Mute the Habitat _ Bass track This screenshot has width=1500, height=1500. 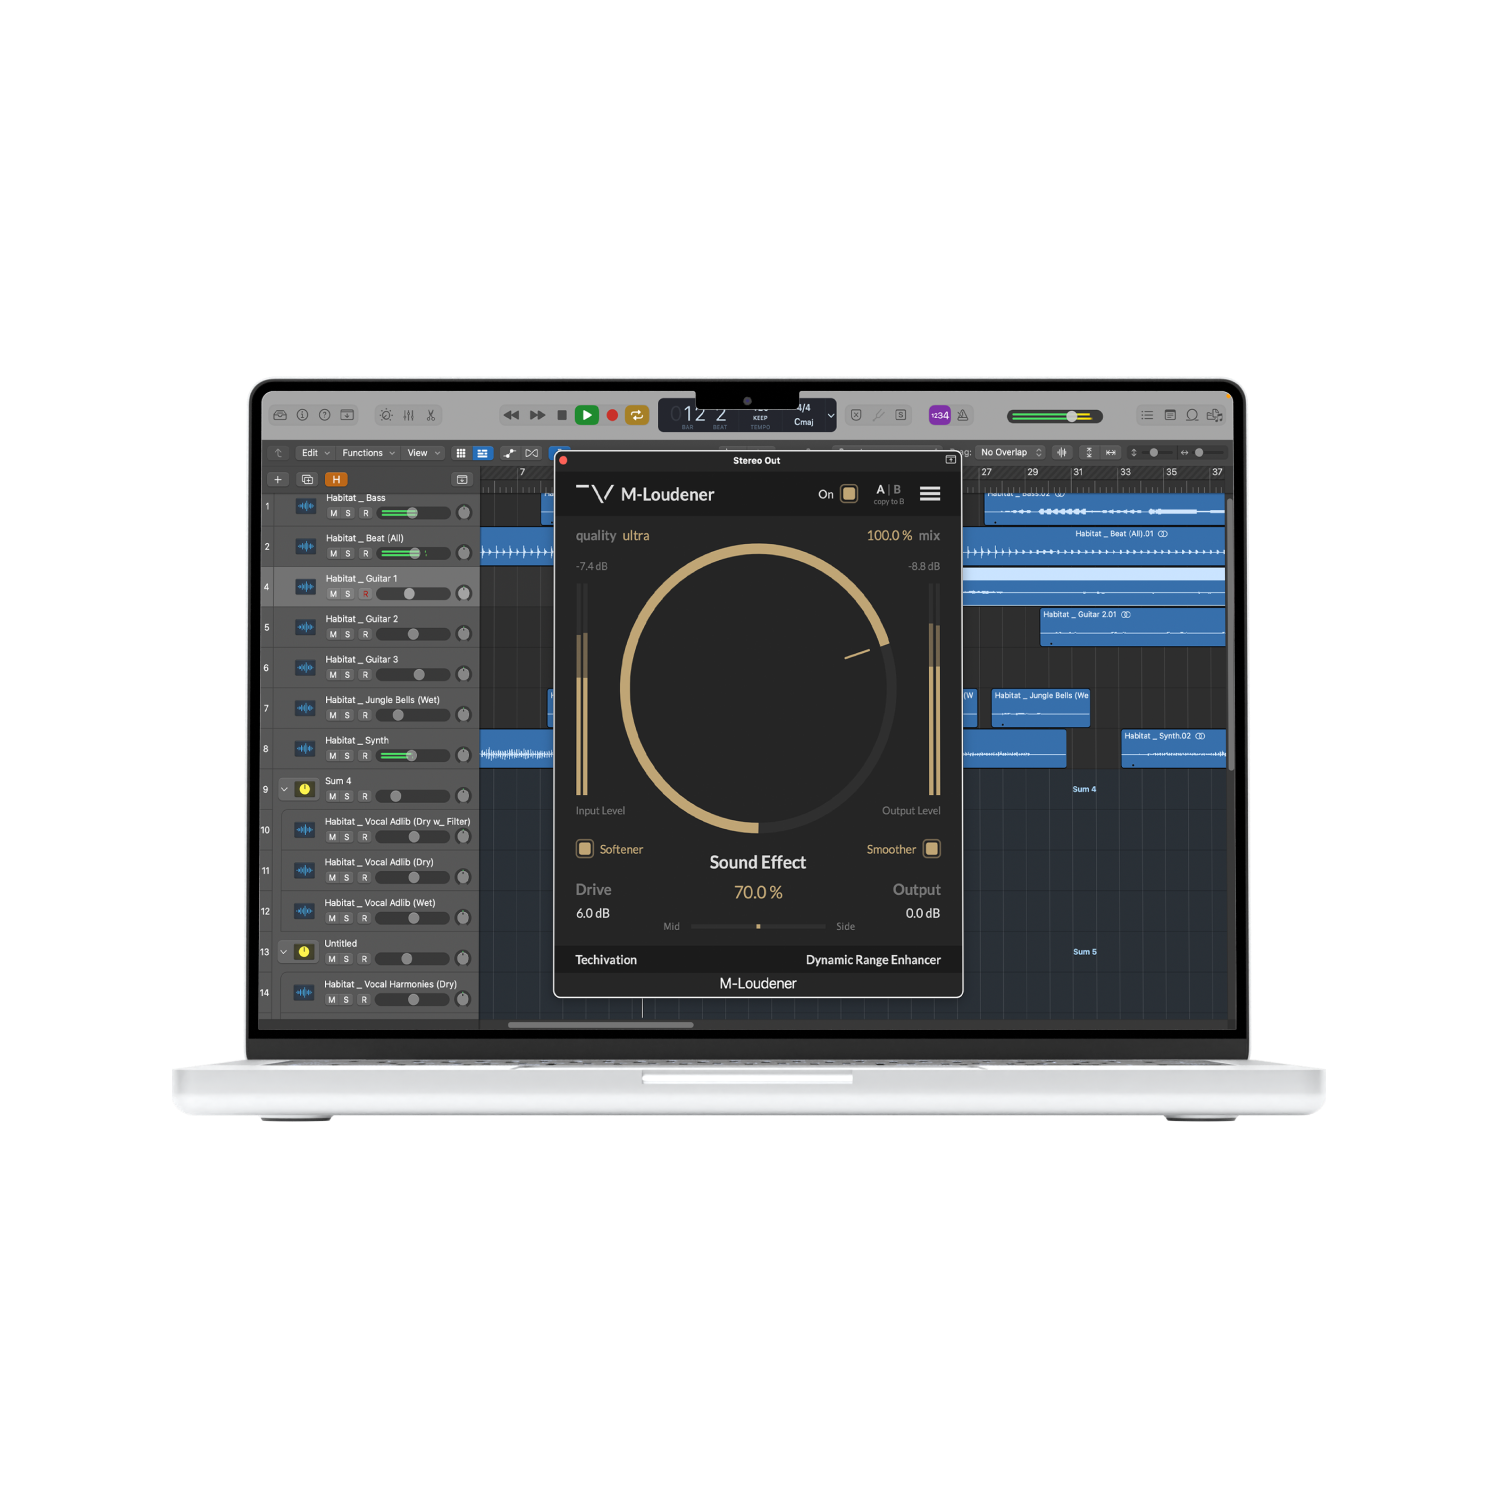pyautogui.click(x=333, y=513)
